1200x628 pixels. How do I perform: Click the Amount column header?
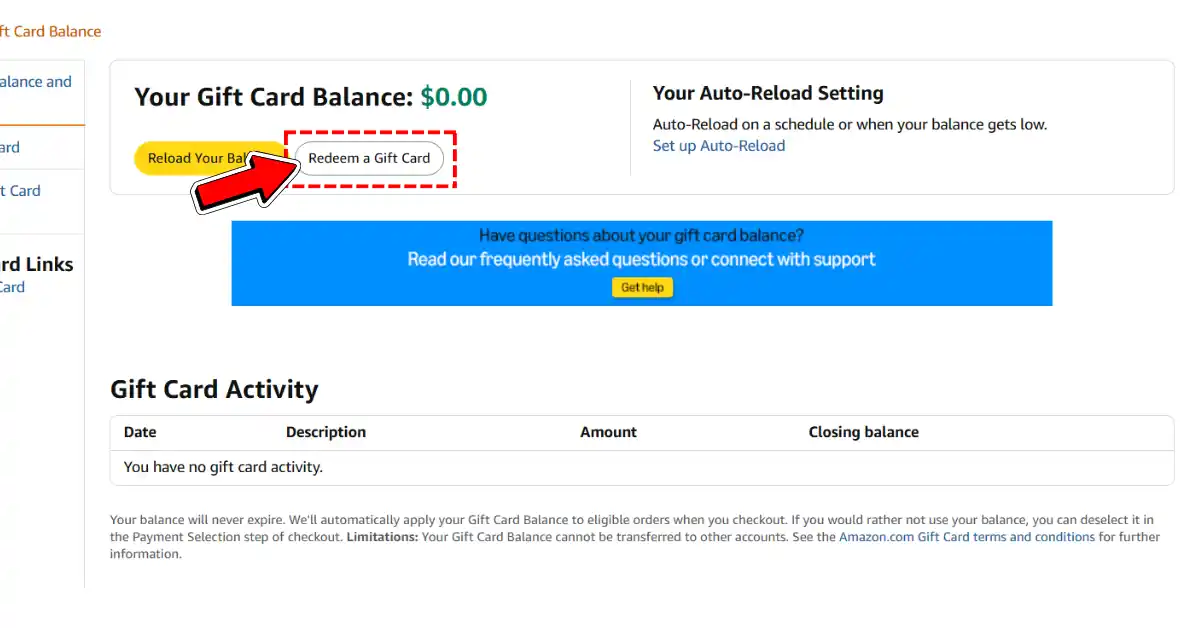coord(608,432)
